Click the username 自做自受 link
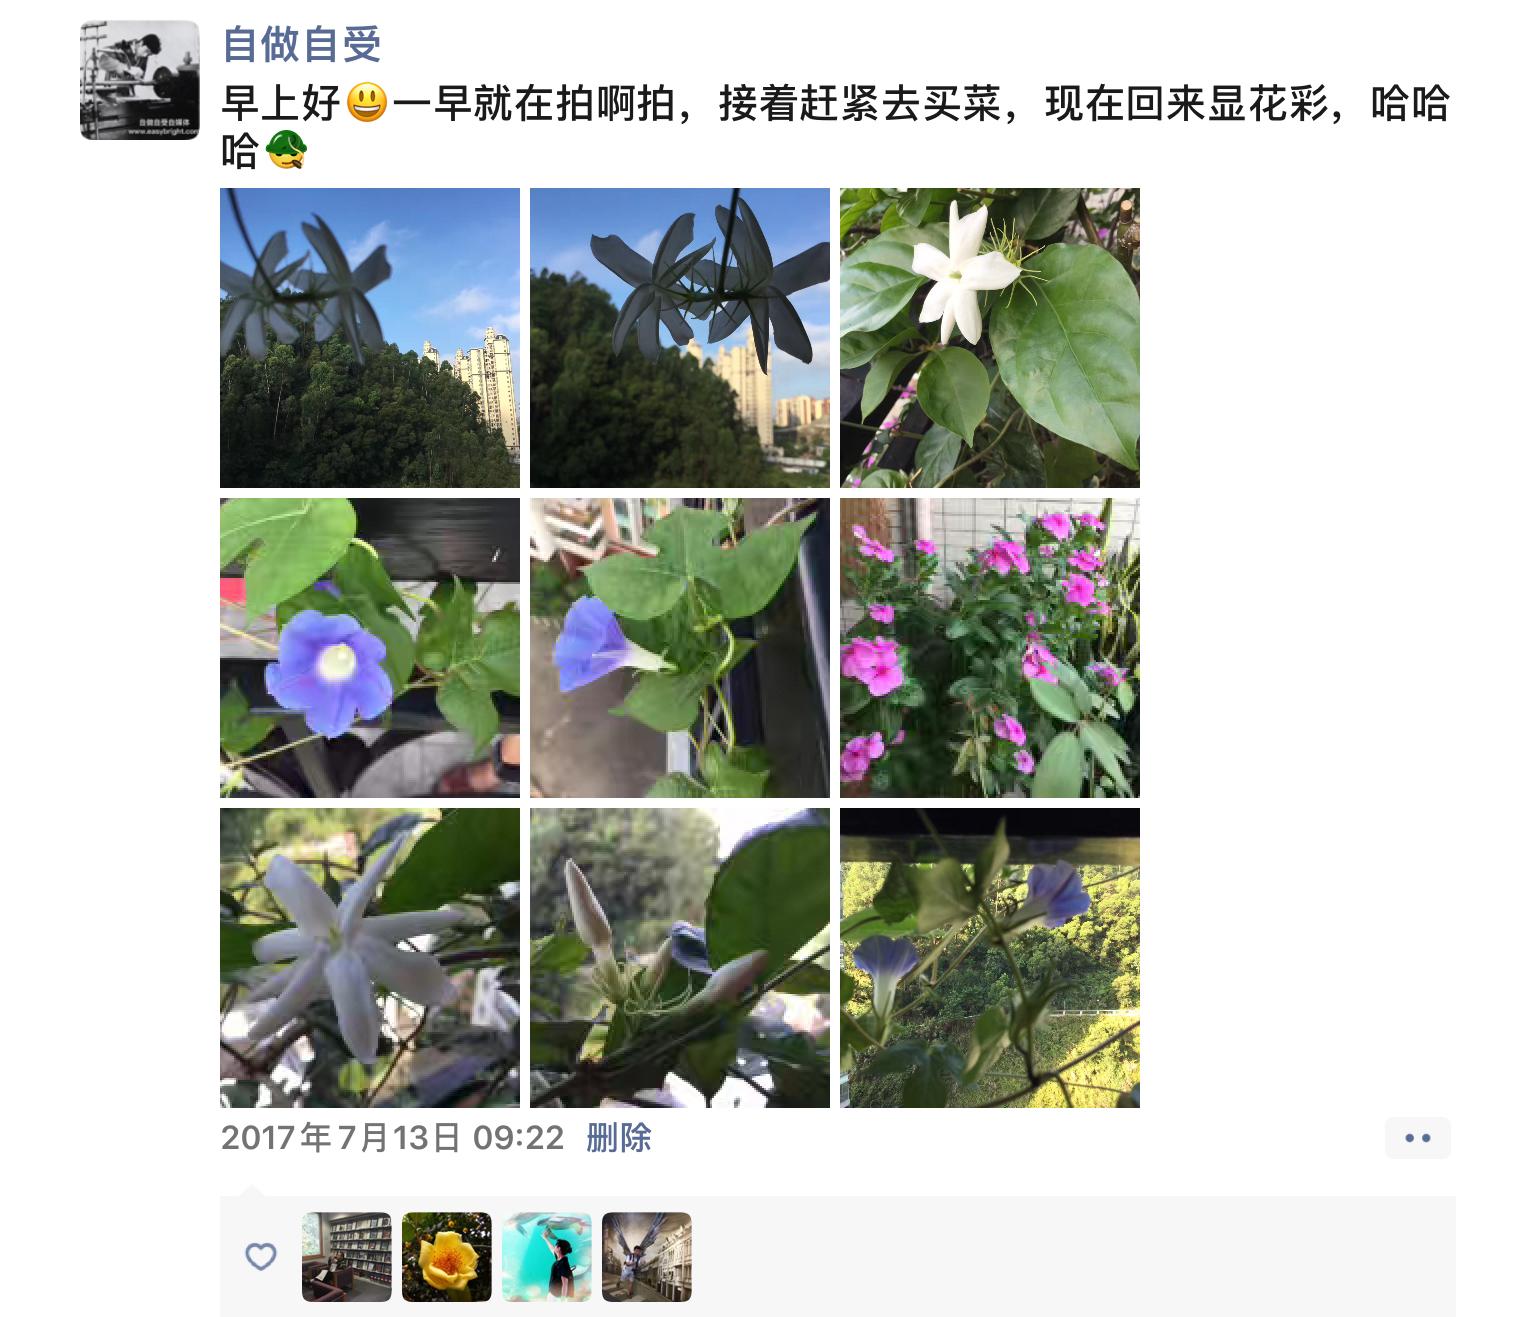Viewport: 1536px width, 1317px height. pyautogui.click(x=301, y=44)
